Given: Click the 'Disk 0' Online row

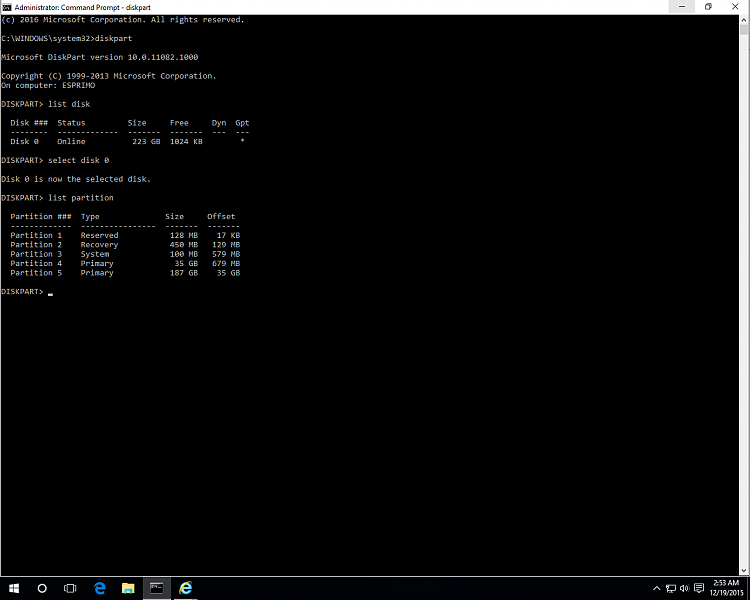Looking at the screenshot, I should (128, 142).
